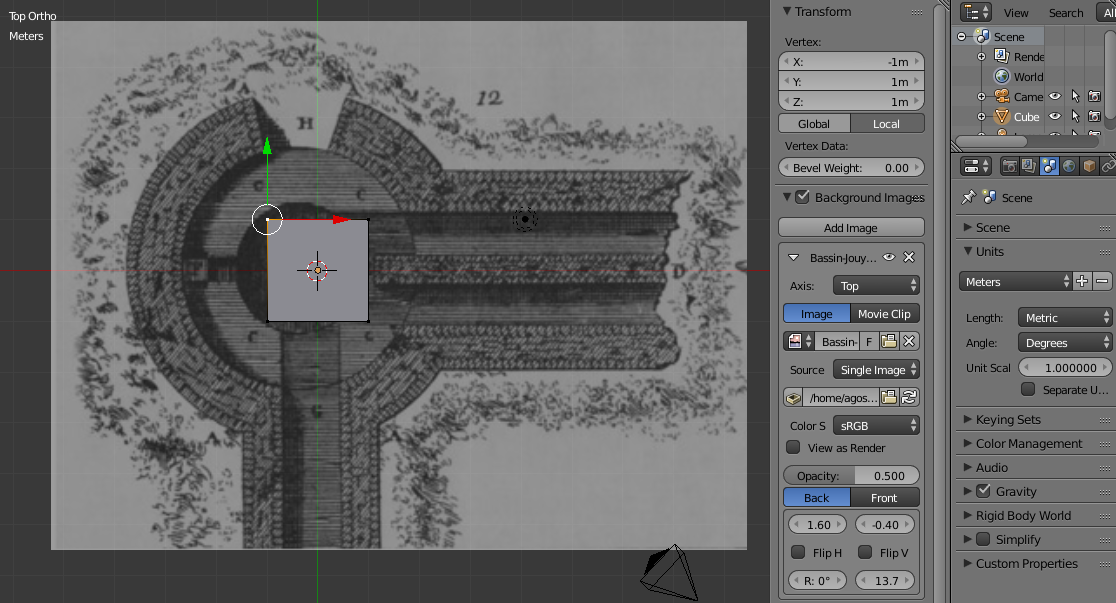
Task: Open the outliner View menu
Action: click(1016, 13)
